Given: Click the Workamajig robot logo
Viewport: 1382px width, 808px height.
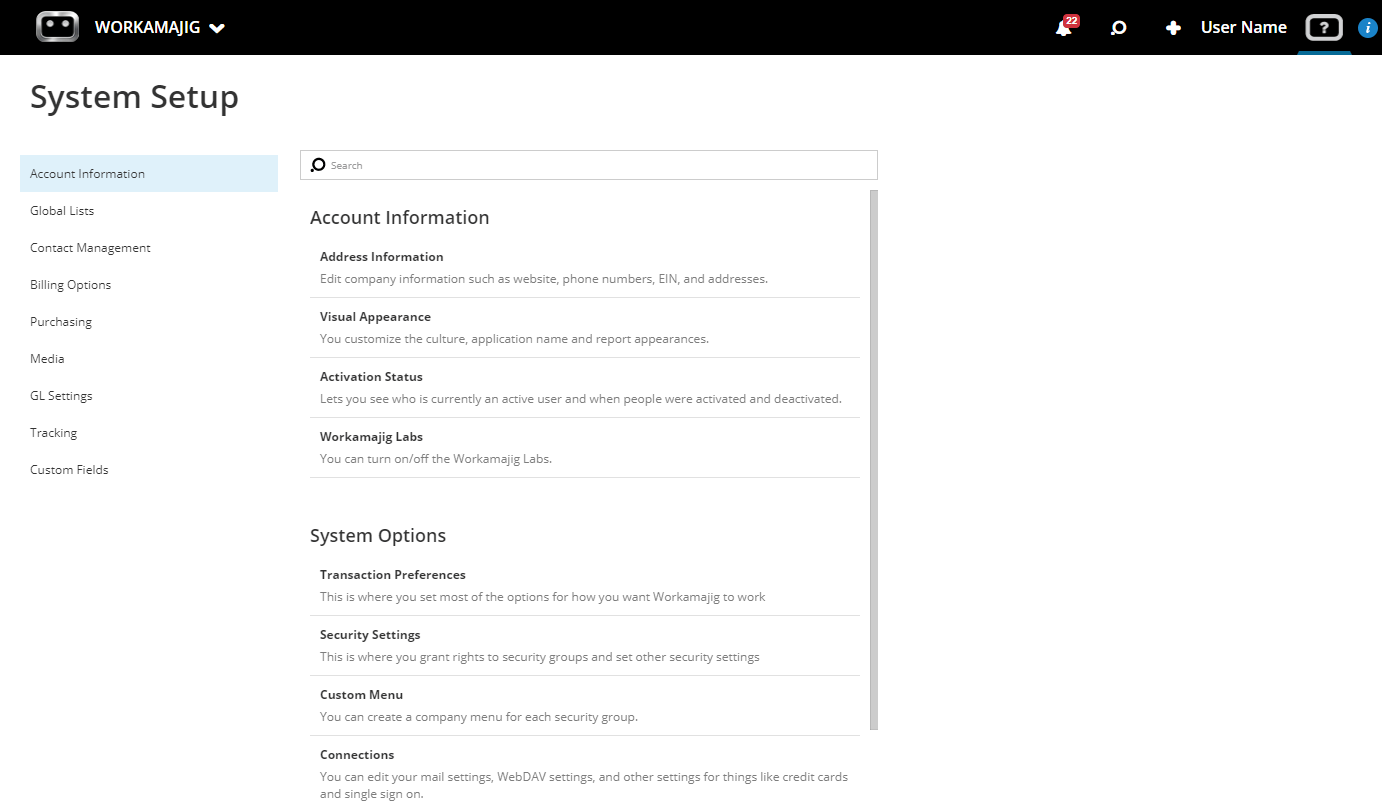Looking at the screenshot, I should click(57, 27).
